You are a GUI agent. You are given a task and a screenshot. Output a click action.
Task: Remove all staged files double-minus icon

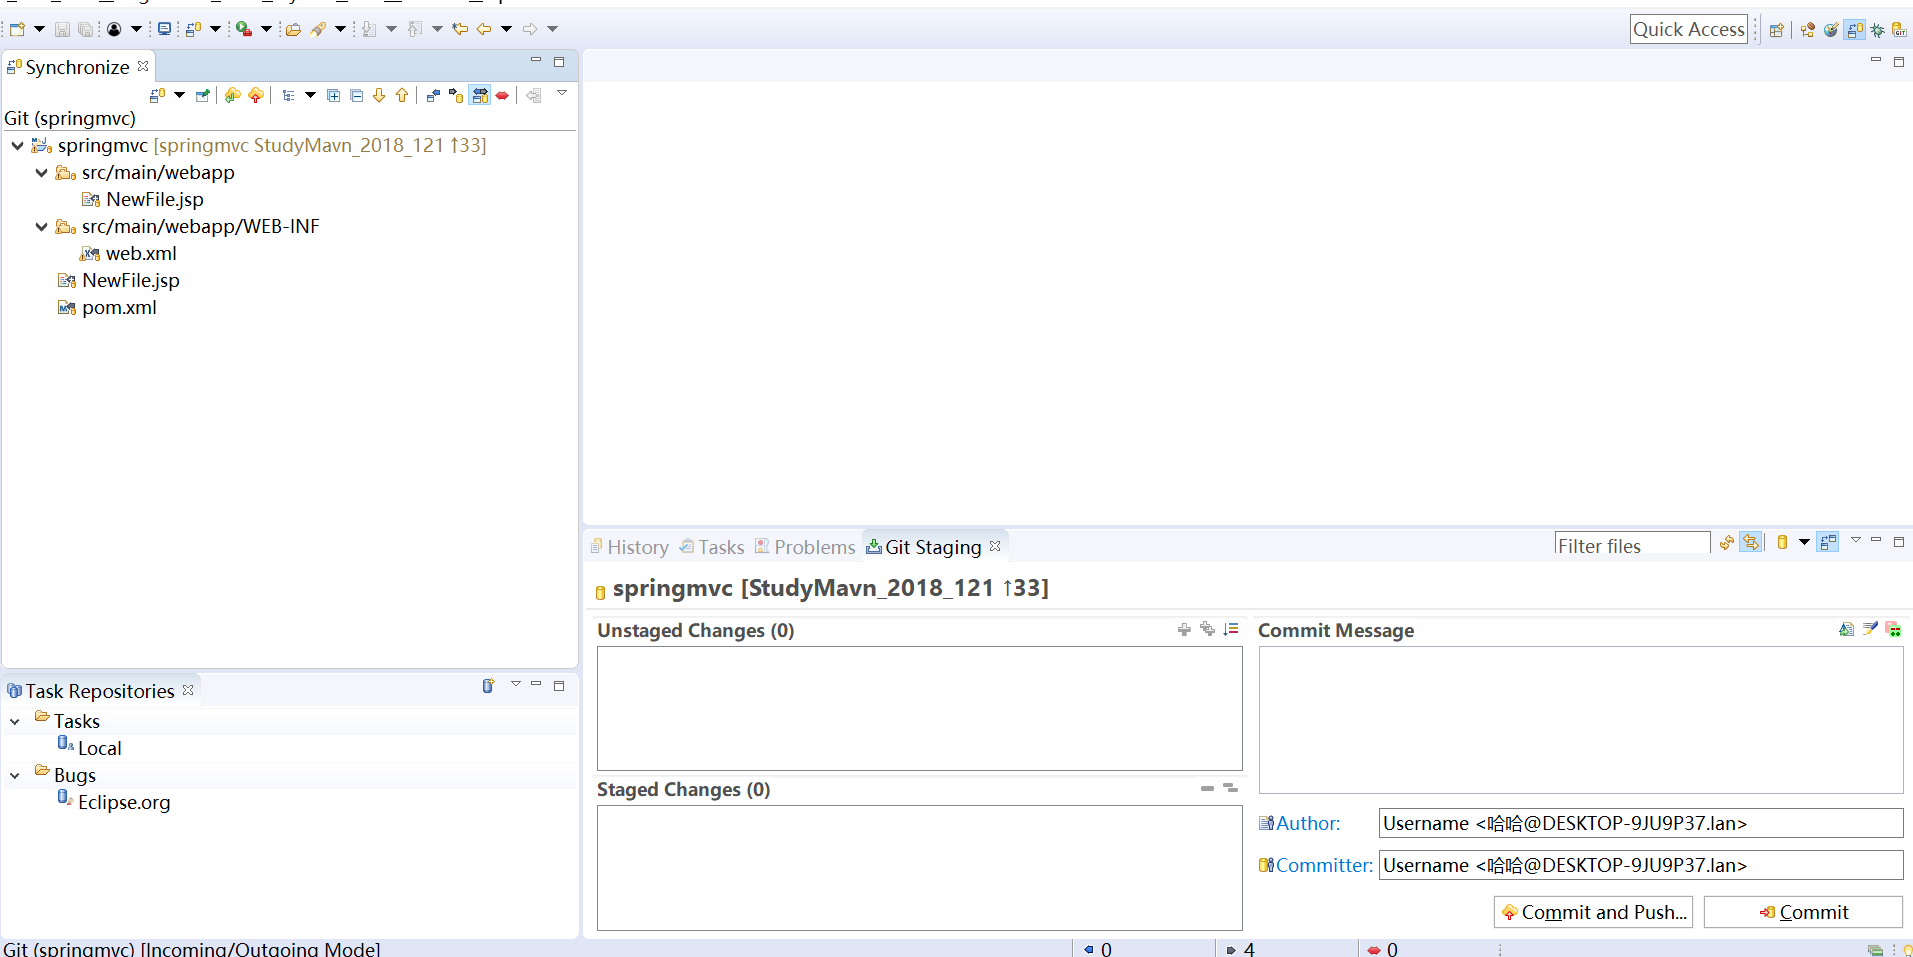click(1231, 788)
